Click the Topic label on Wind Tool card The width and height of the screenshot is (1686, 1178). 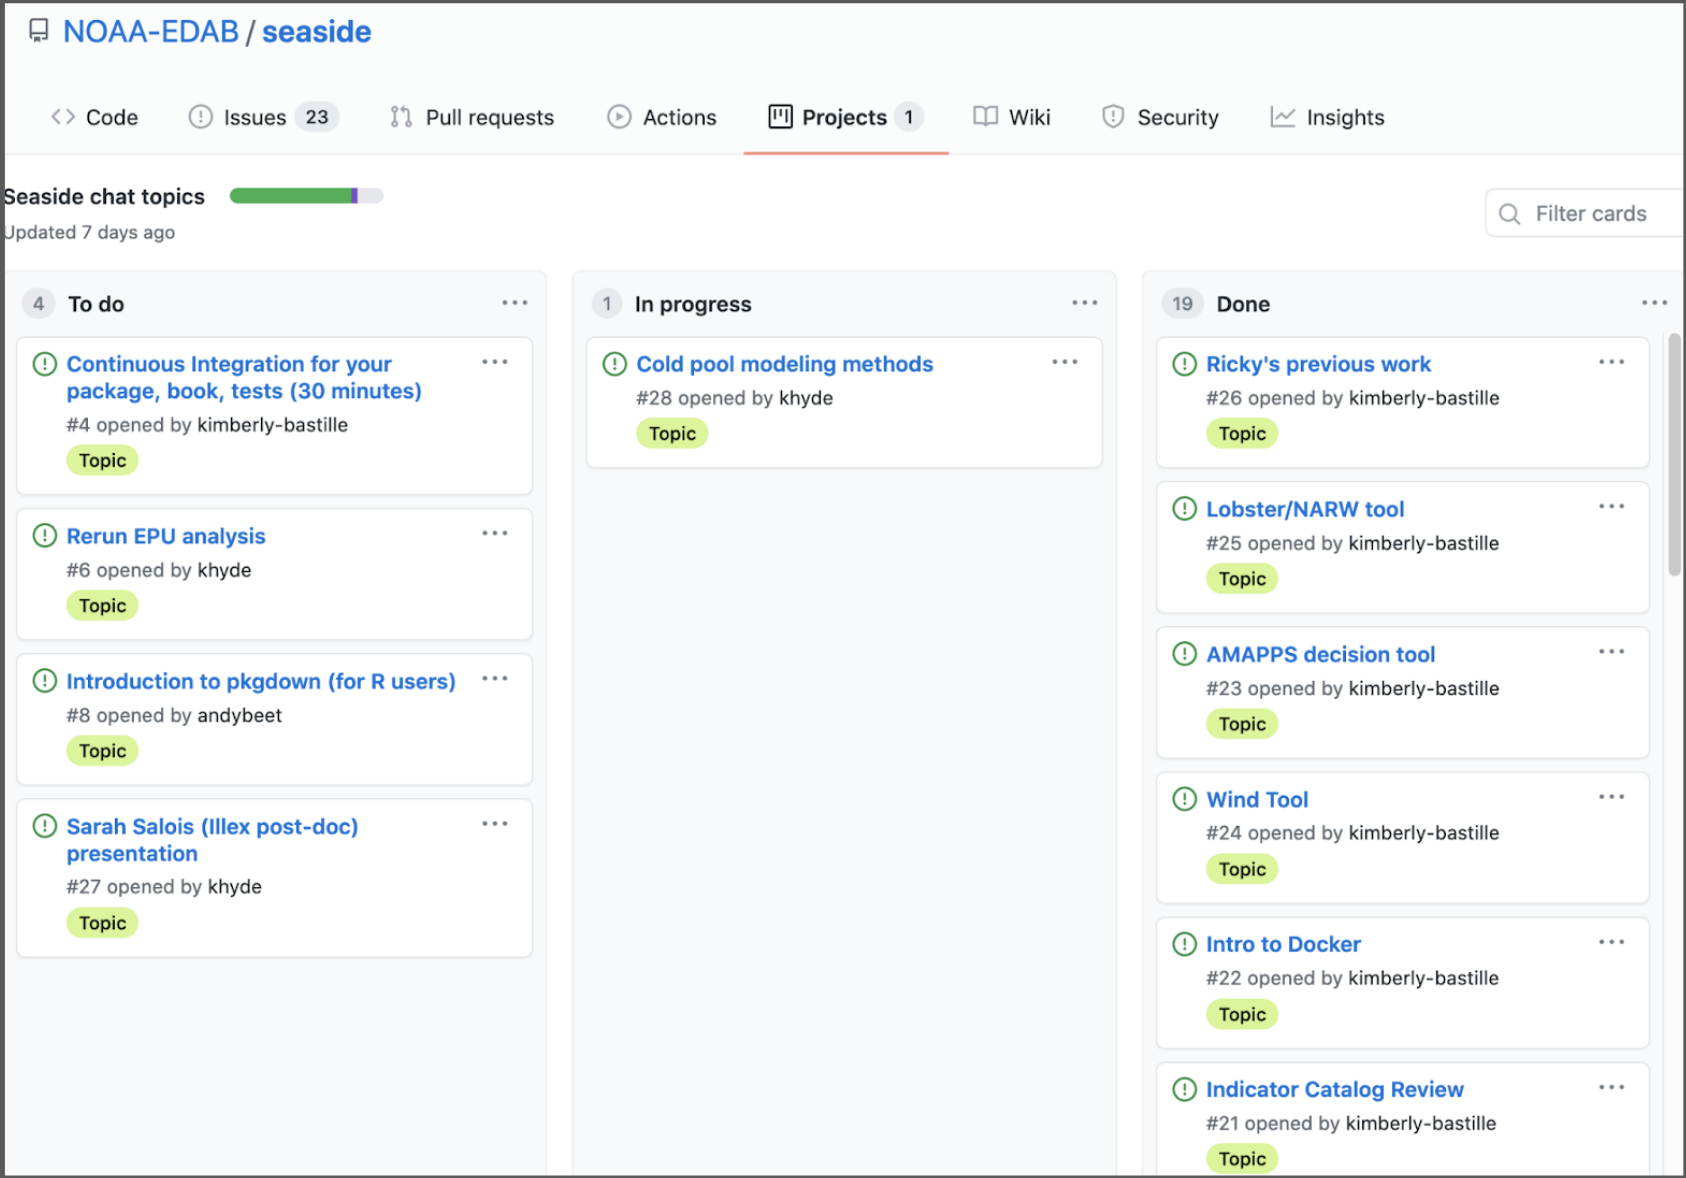click(1242, 870)
